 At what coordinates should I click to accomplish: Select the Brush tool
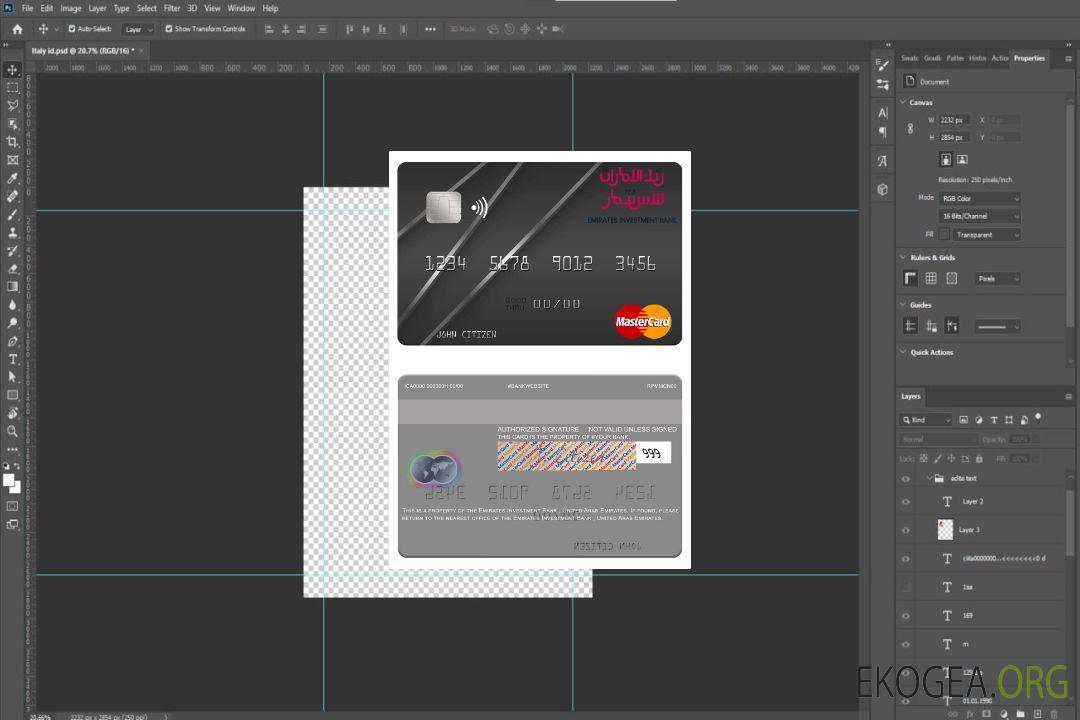point(12,214)
